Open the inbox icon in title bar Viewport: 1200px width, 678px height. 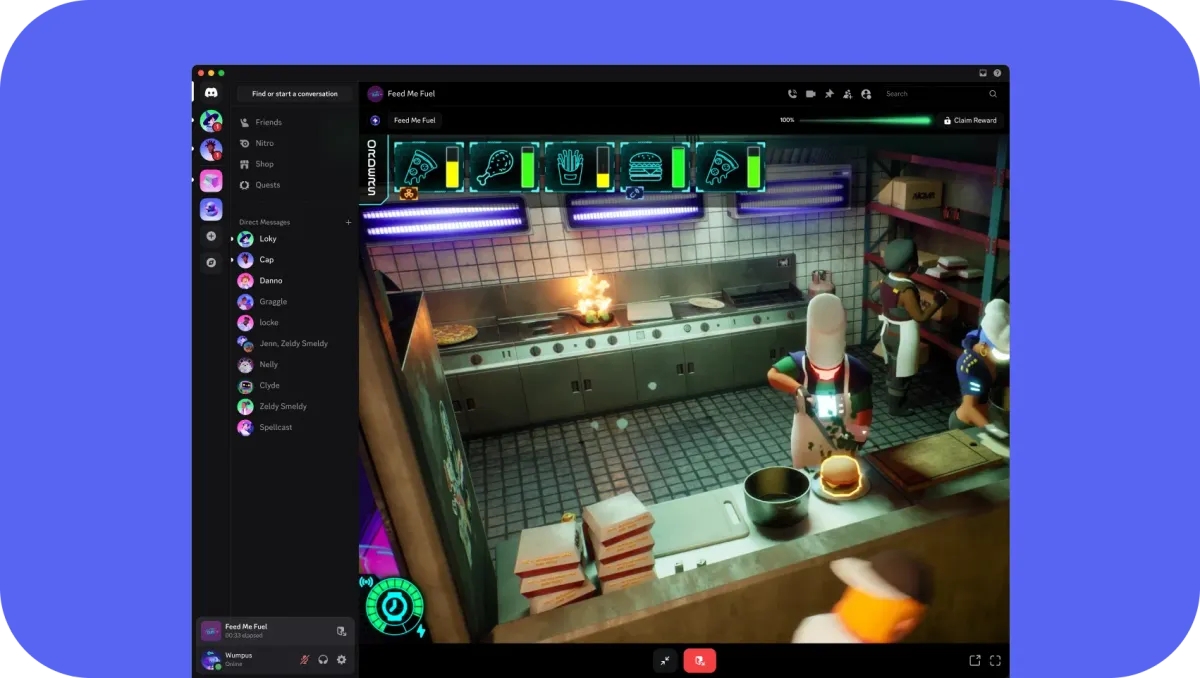coord(983,73)
